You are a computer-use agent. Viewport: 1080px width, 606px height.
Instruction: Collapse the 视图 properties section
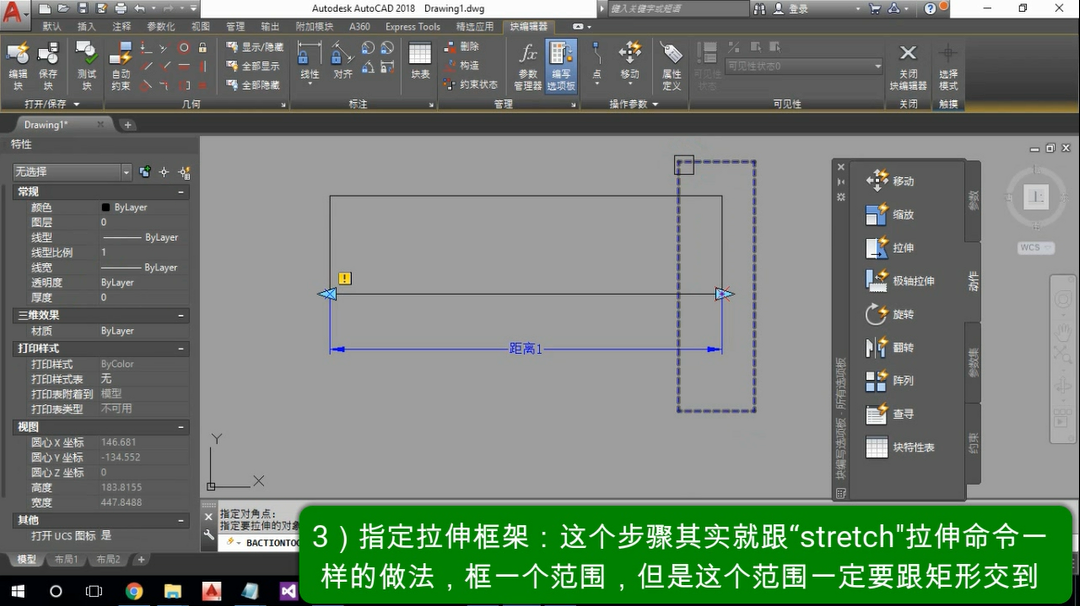(x=181, y=427)
